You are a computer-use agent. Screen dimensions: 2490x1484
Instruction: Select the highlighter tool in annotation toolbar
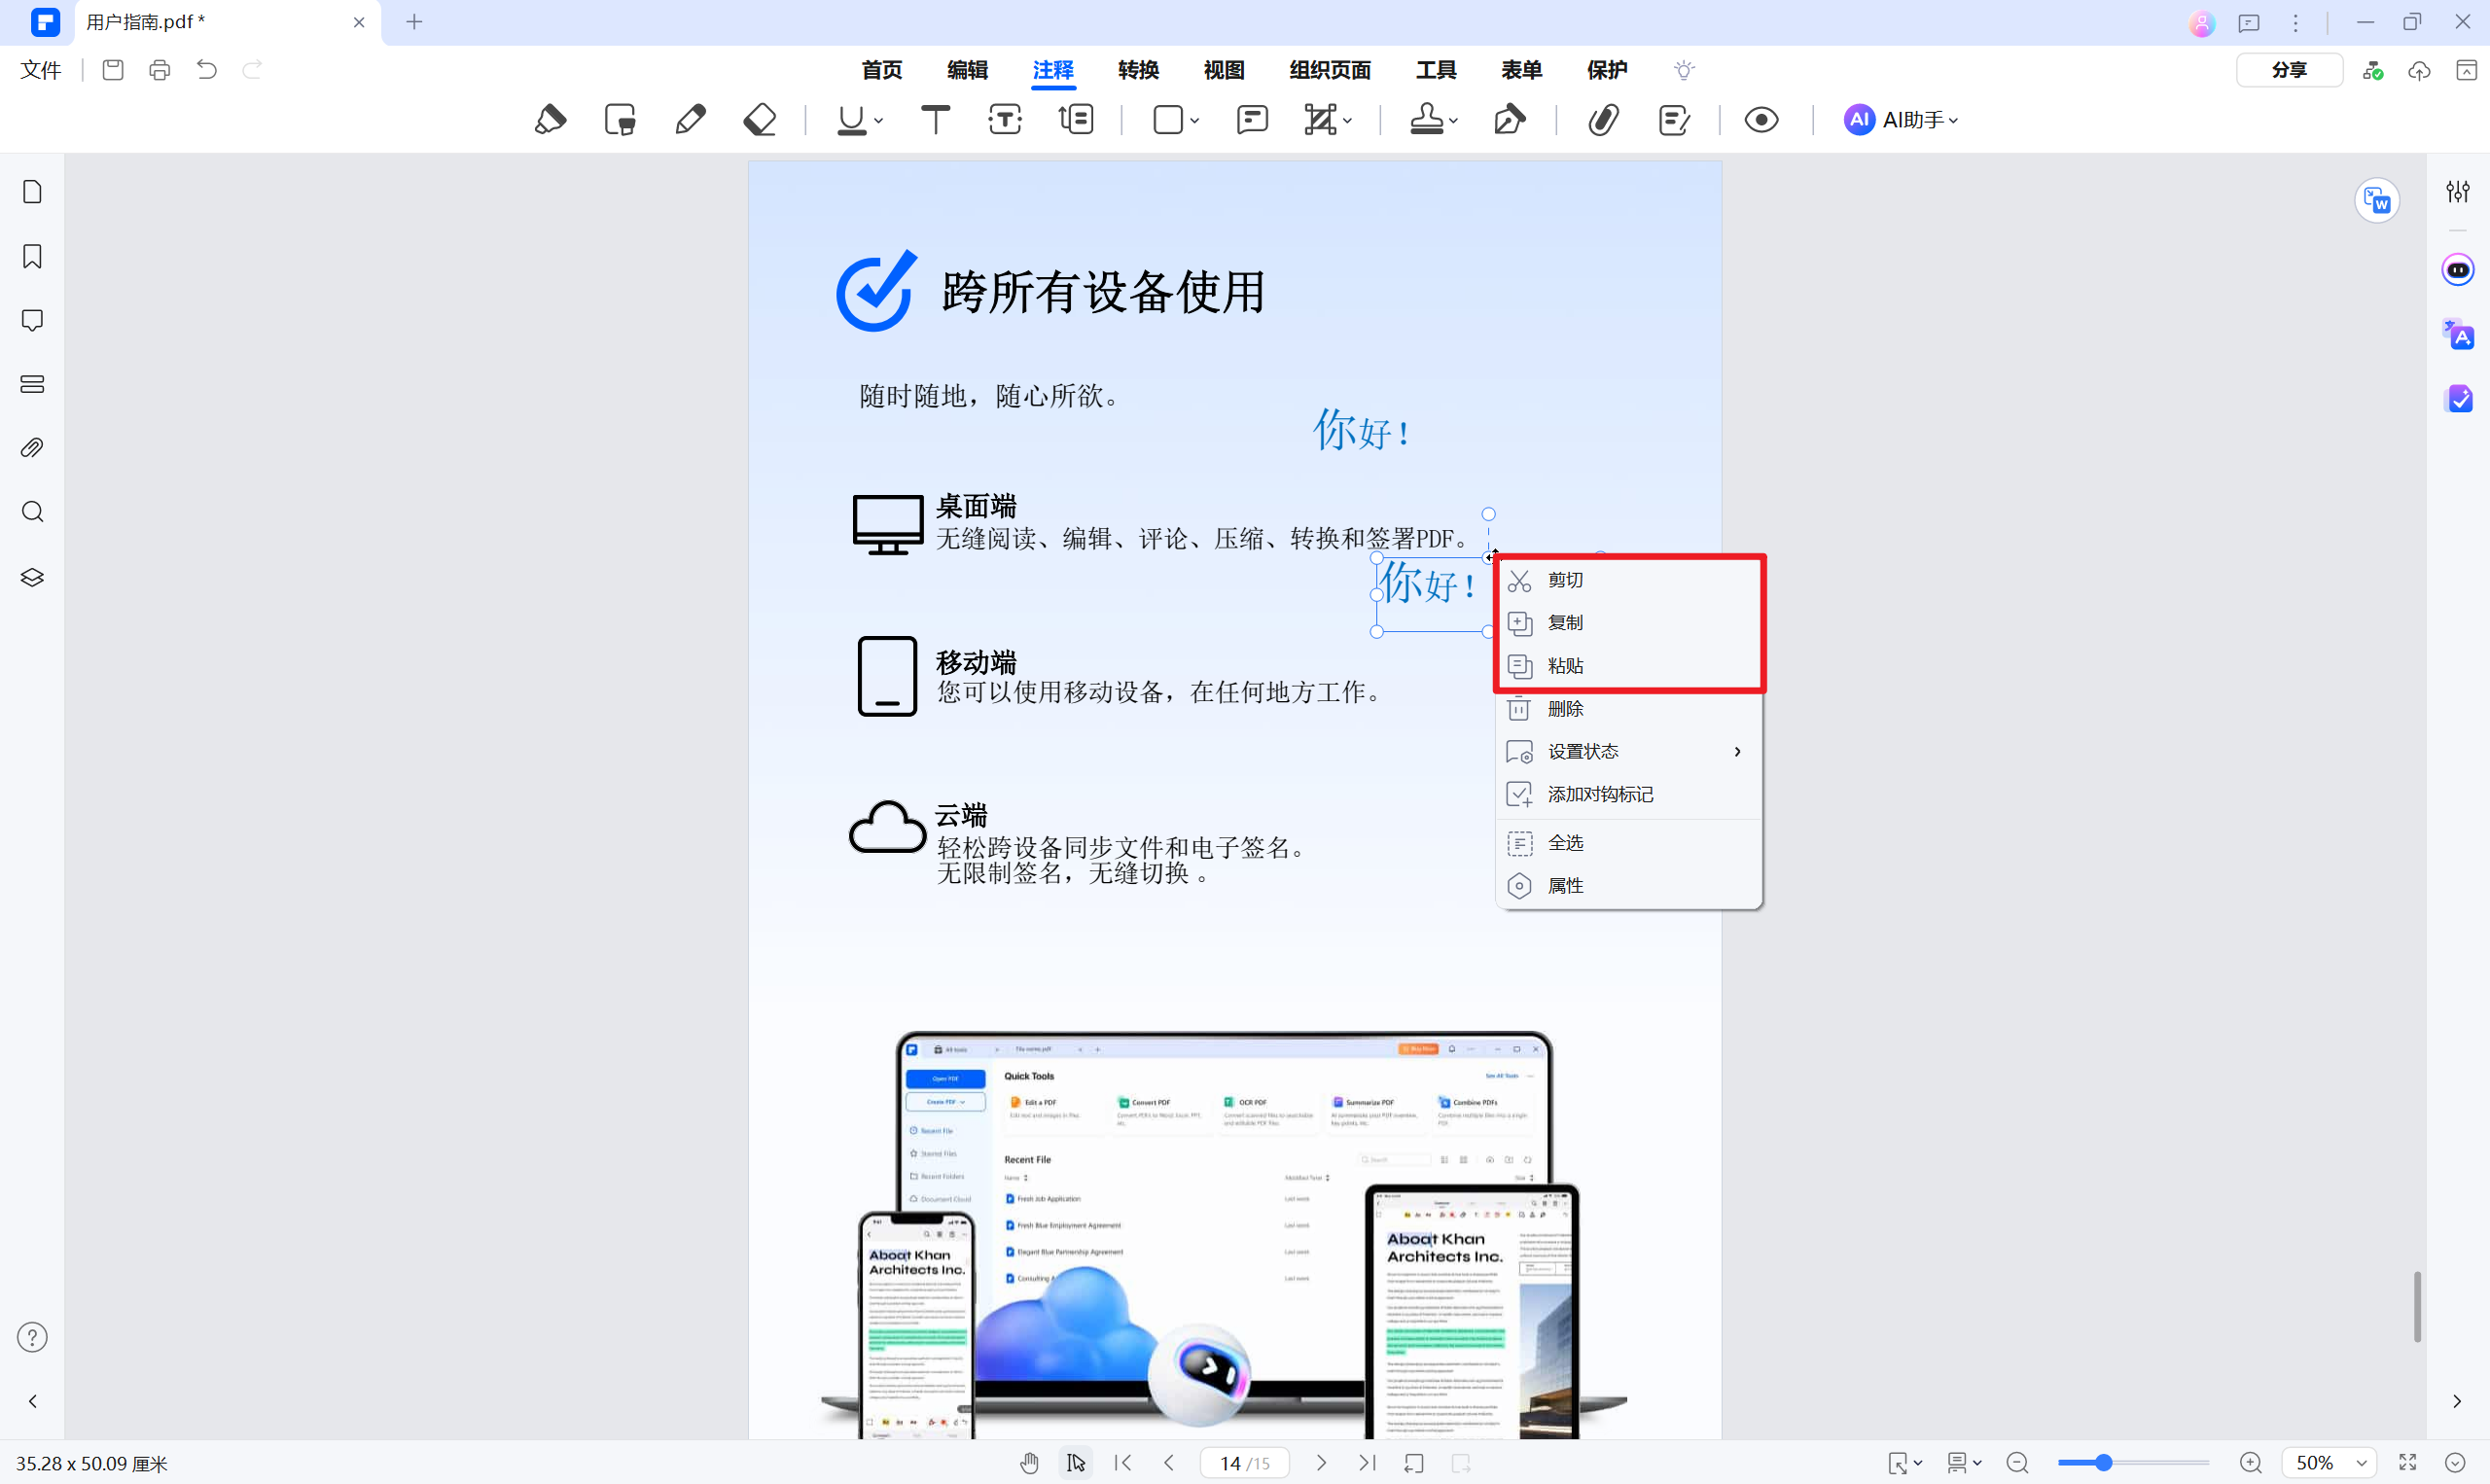(x=550, y=120)
